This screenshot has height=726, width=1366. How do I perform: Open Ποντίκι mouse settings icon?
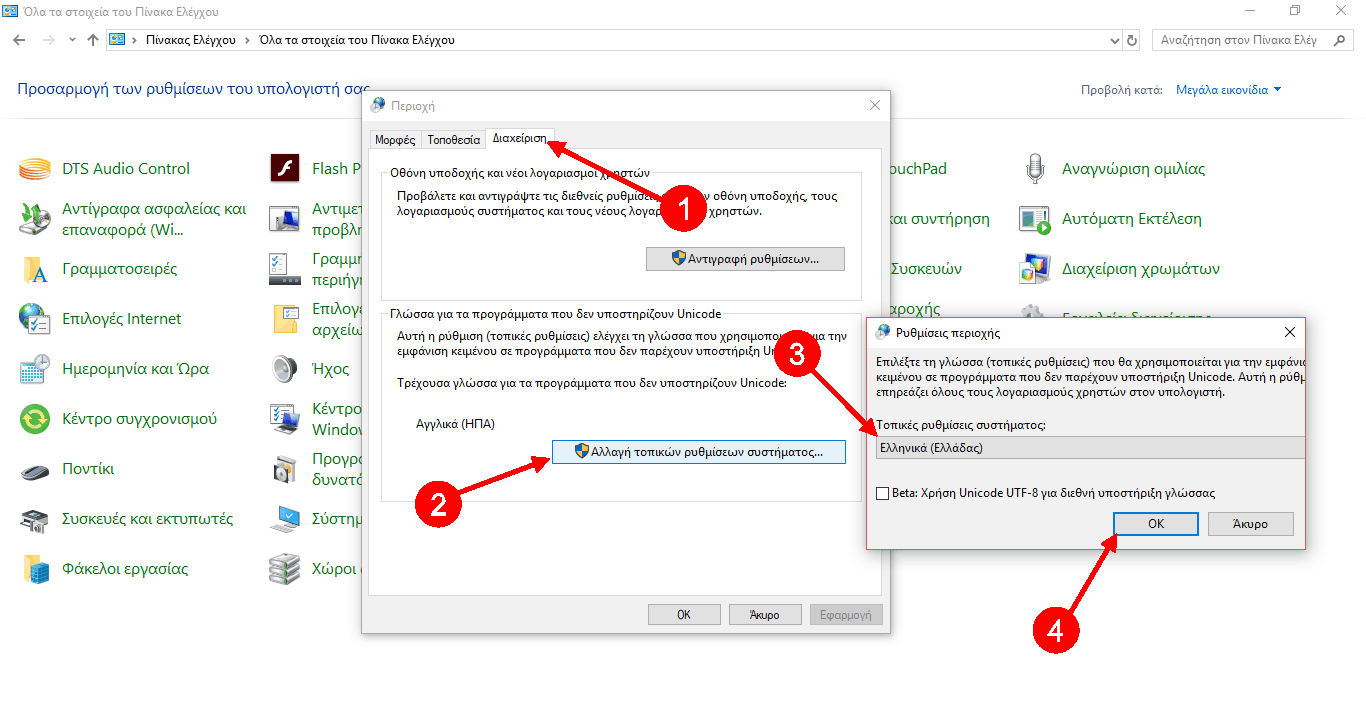click(35, 469)
